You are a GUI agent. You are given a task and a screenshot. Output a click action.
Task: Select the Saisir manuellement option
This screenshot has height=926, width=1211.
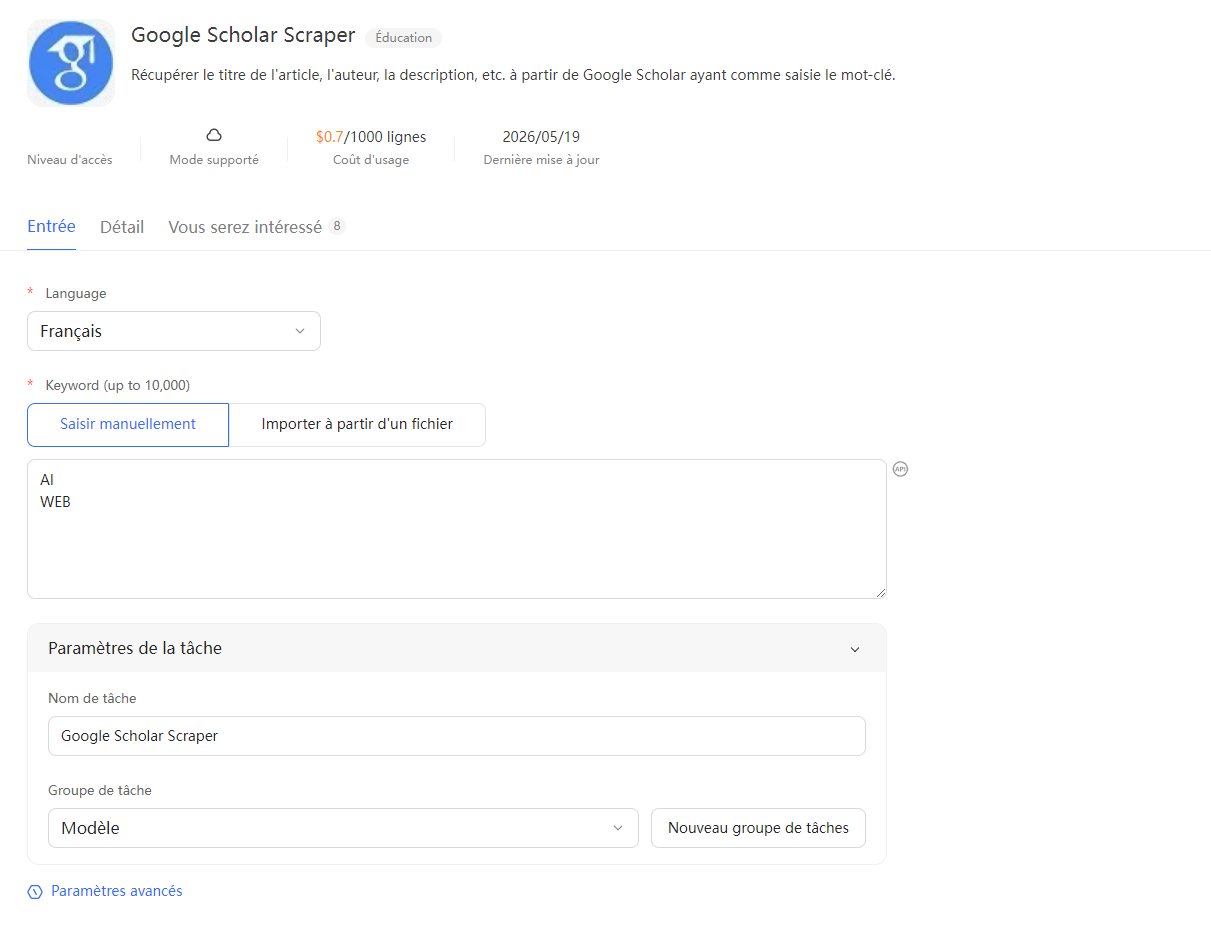(x=128, y=424)
